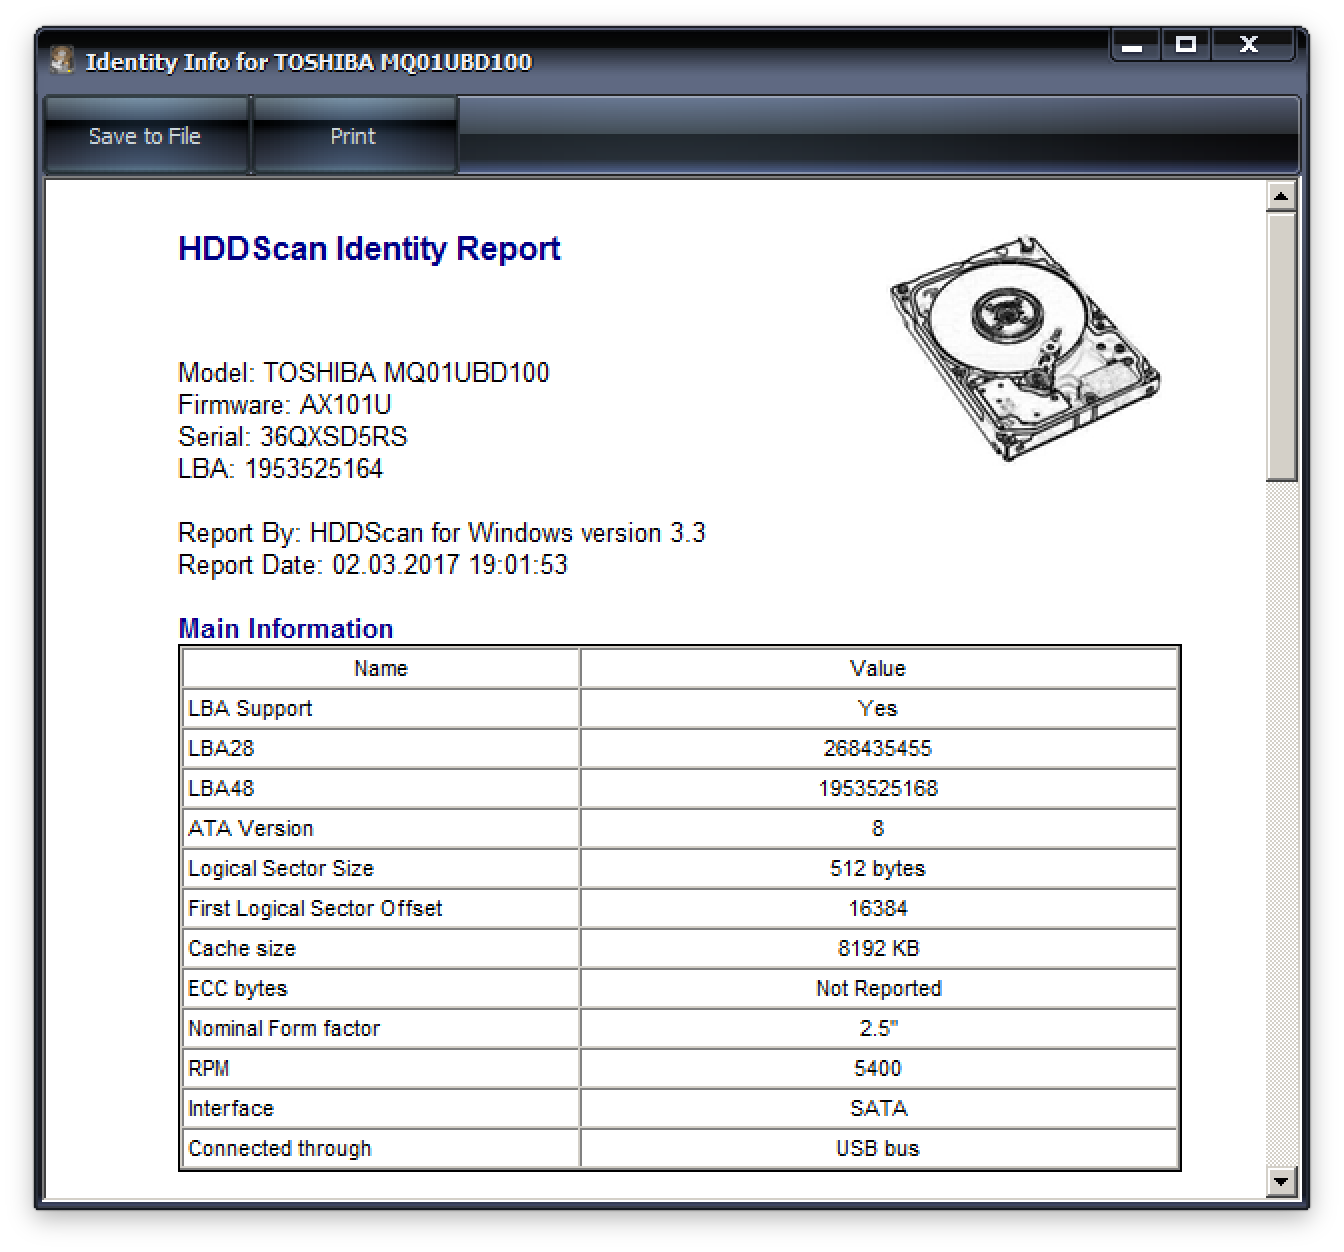This screenshot has height=1252, width=1344.
Task: Click the Save to File button
Action: [x=146, y=136]
